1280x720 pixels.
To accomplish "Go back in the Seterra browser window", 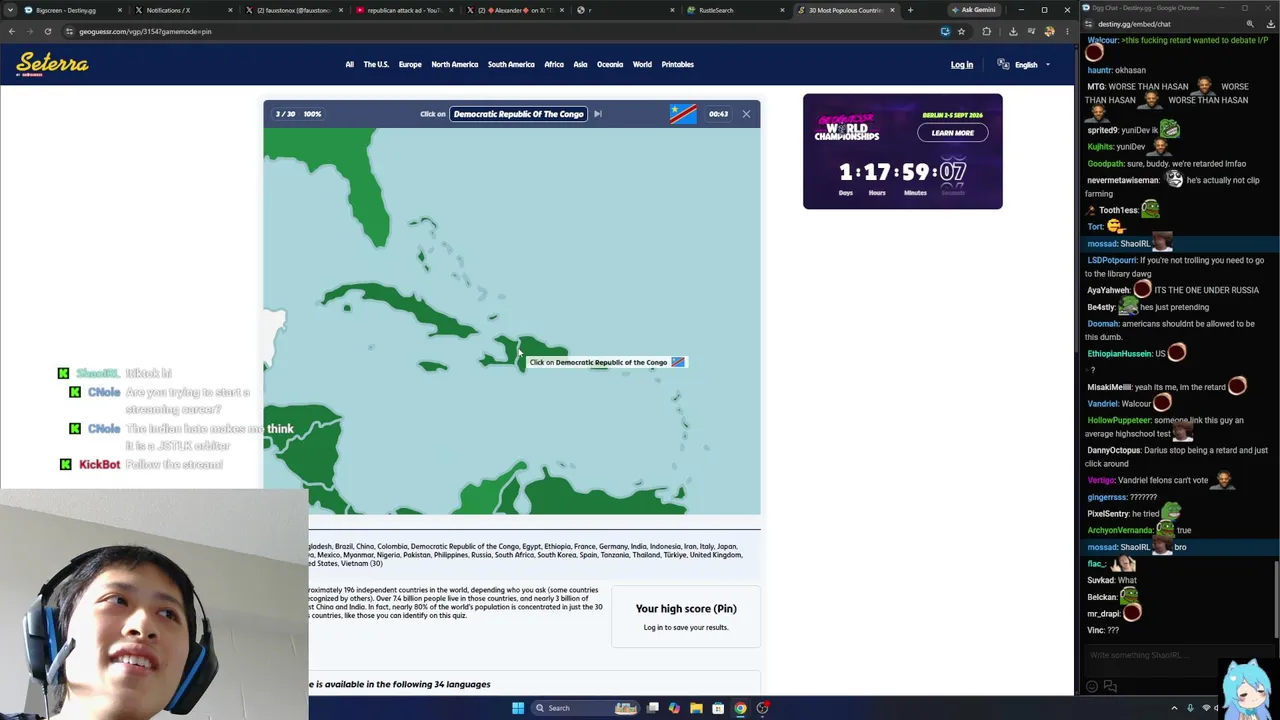I will coord(12,31).
